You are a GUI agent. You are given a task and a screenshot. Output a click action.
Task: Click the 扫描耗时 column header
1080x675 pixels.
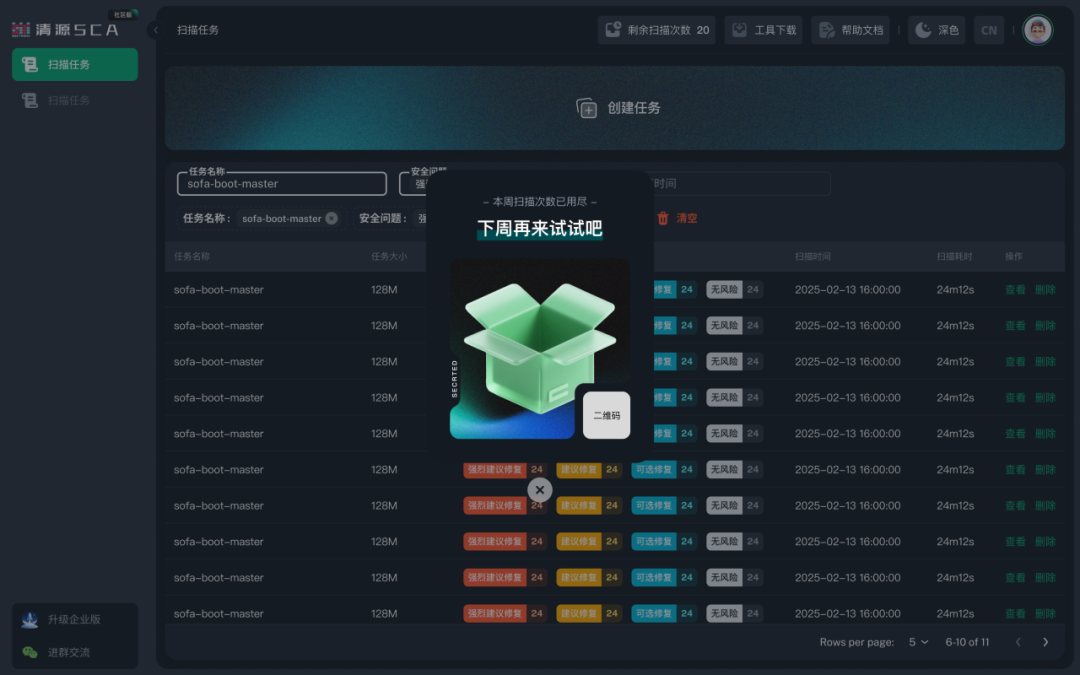click(955, 256)
